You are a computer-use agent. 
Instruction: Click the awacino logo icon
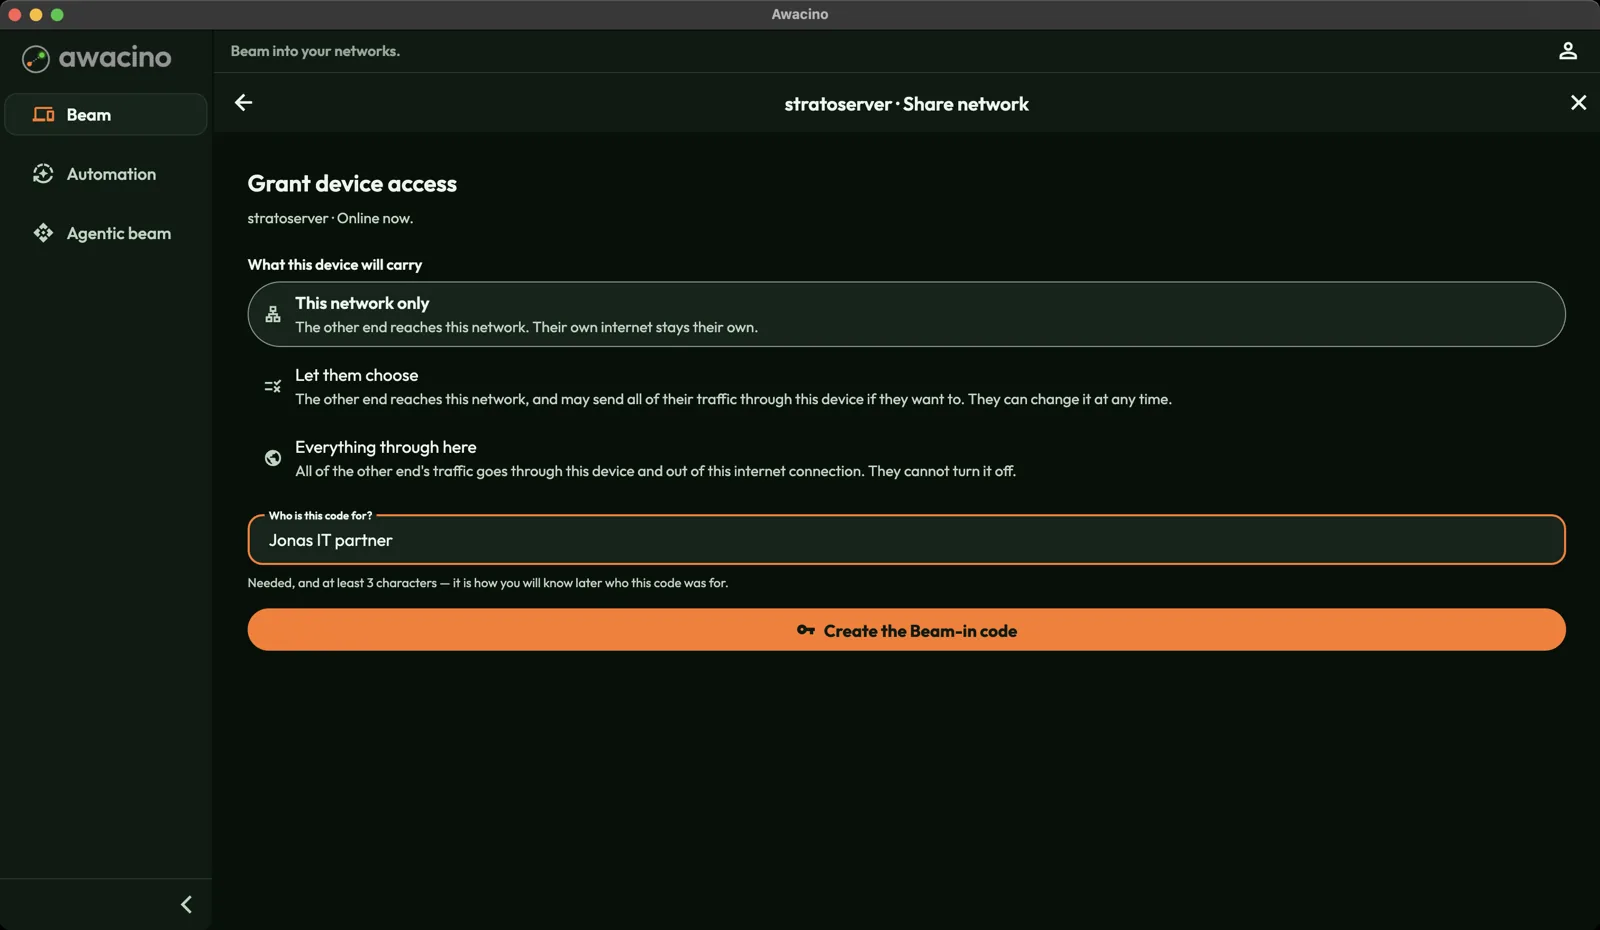coord(36,59)
